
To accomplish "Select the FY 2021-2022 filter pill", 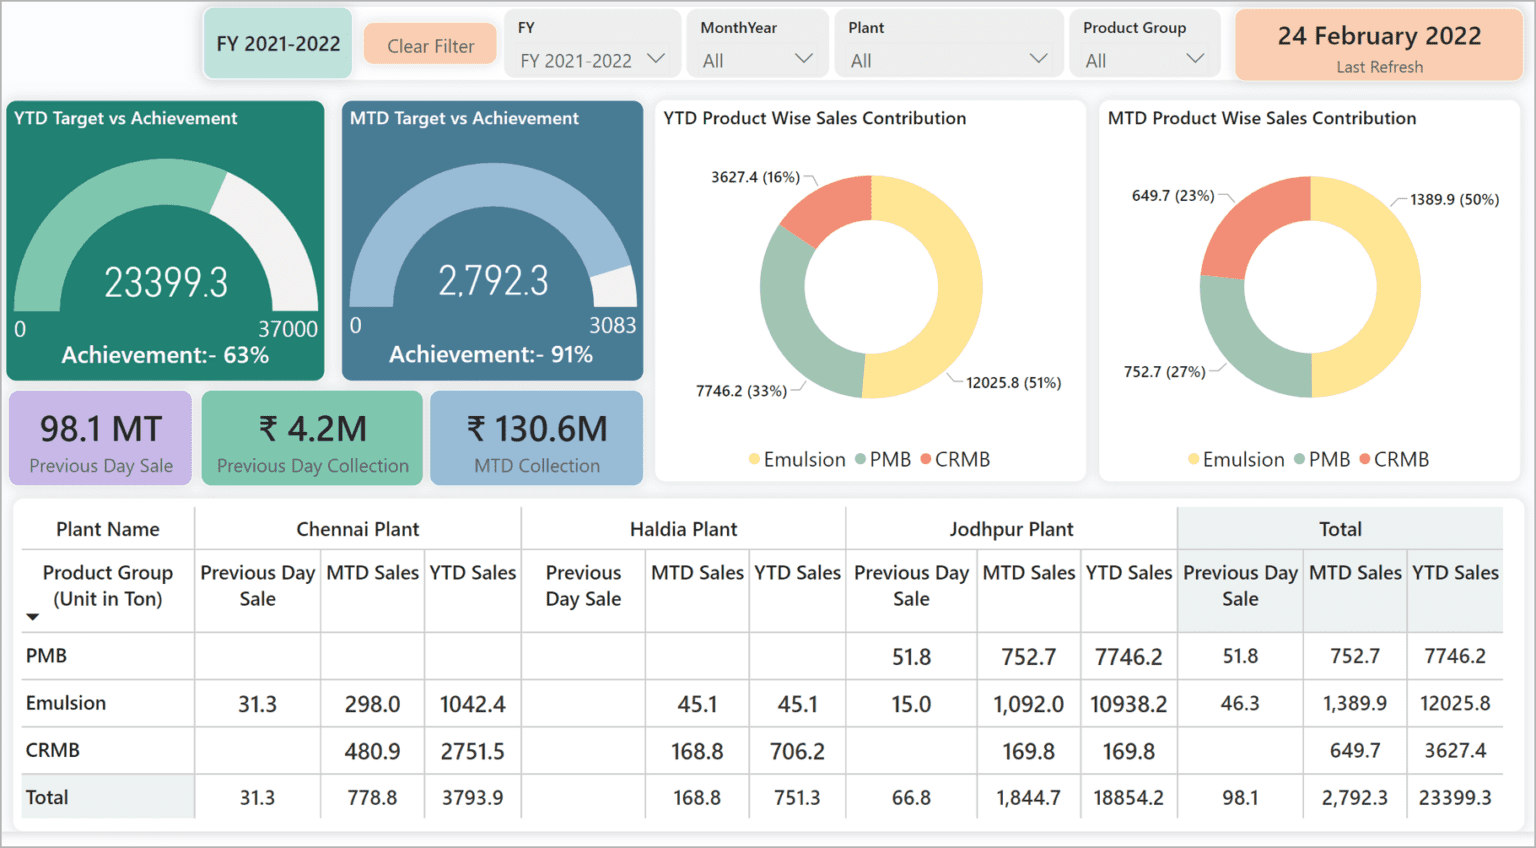I will tap(277, 43).
